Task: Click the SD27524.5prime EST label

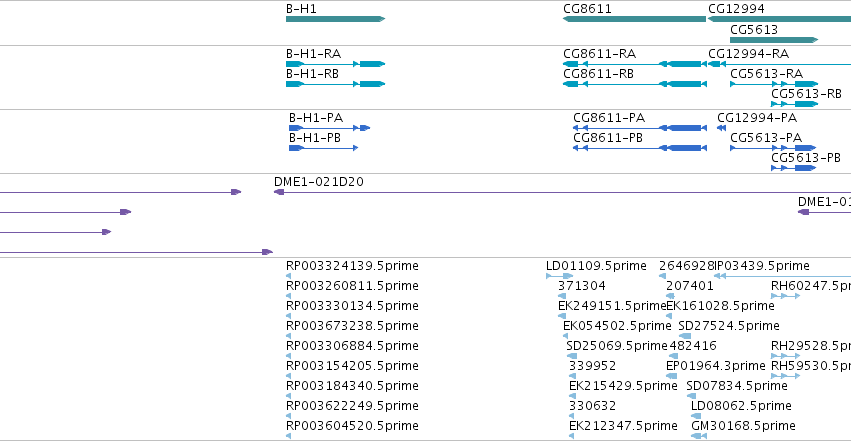Action: tap(728, 325)
